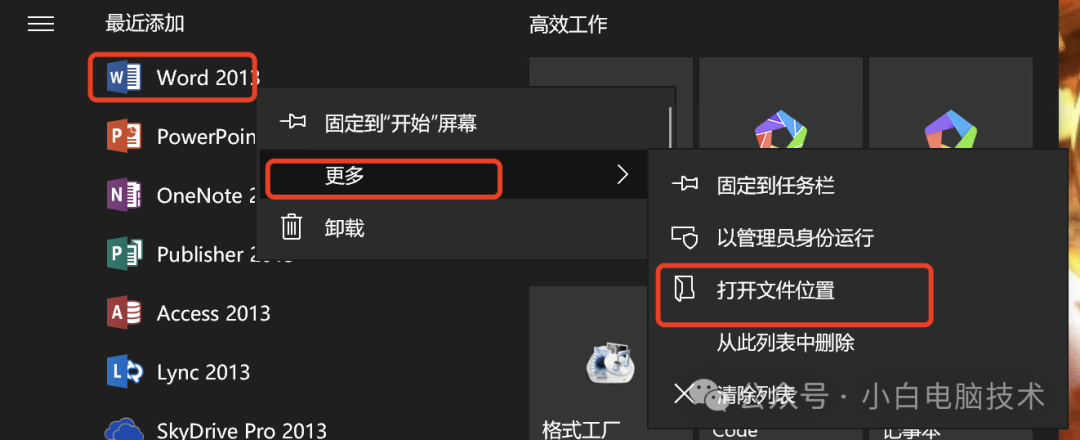This screenshot has width=1080, height=440.
Task: Expand the 更多 submenu arrow
Action: click(623, 175)
